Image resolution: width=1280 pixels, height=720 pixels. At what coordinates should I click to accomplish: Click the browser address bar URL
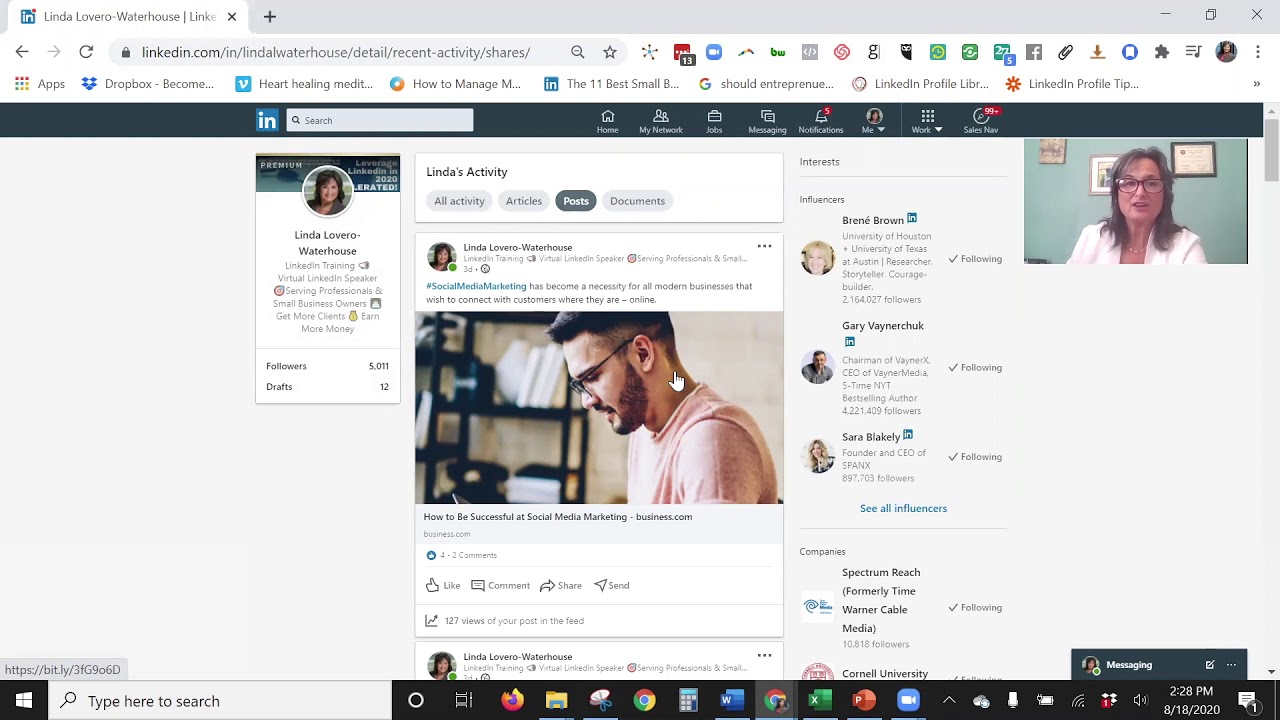coord(336,52)
